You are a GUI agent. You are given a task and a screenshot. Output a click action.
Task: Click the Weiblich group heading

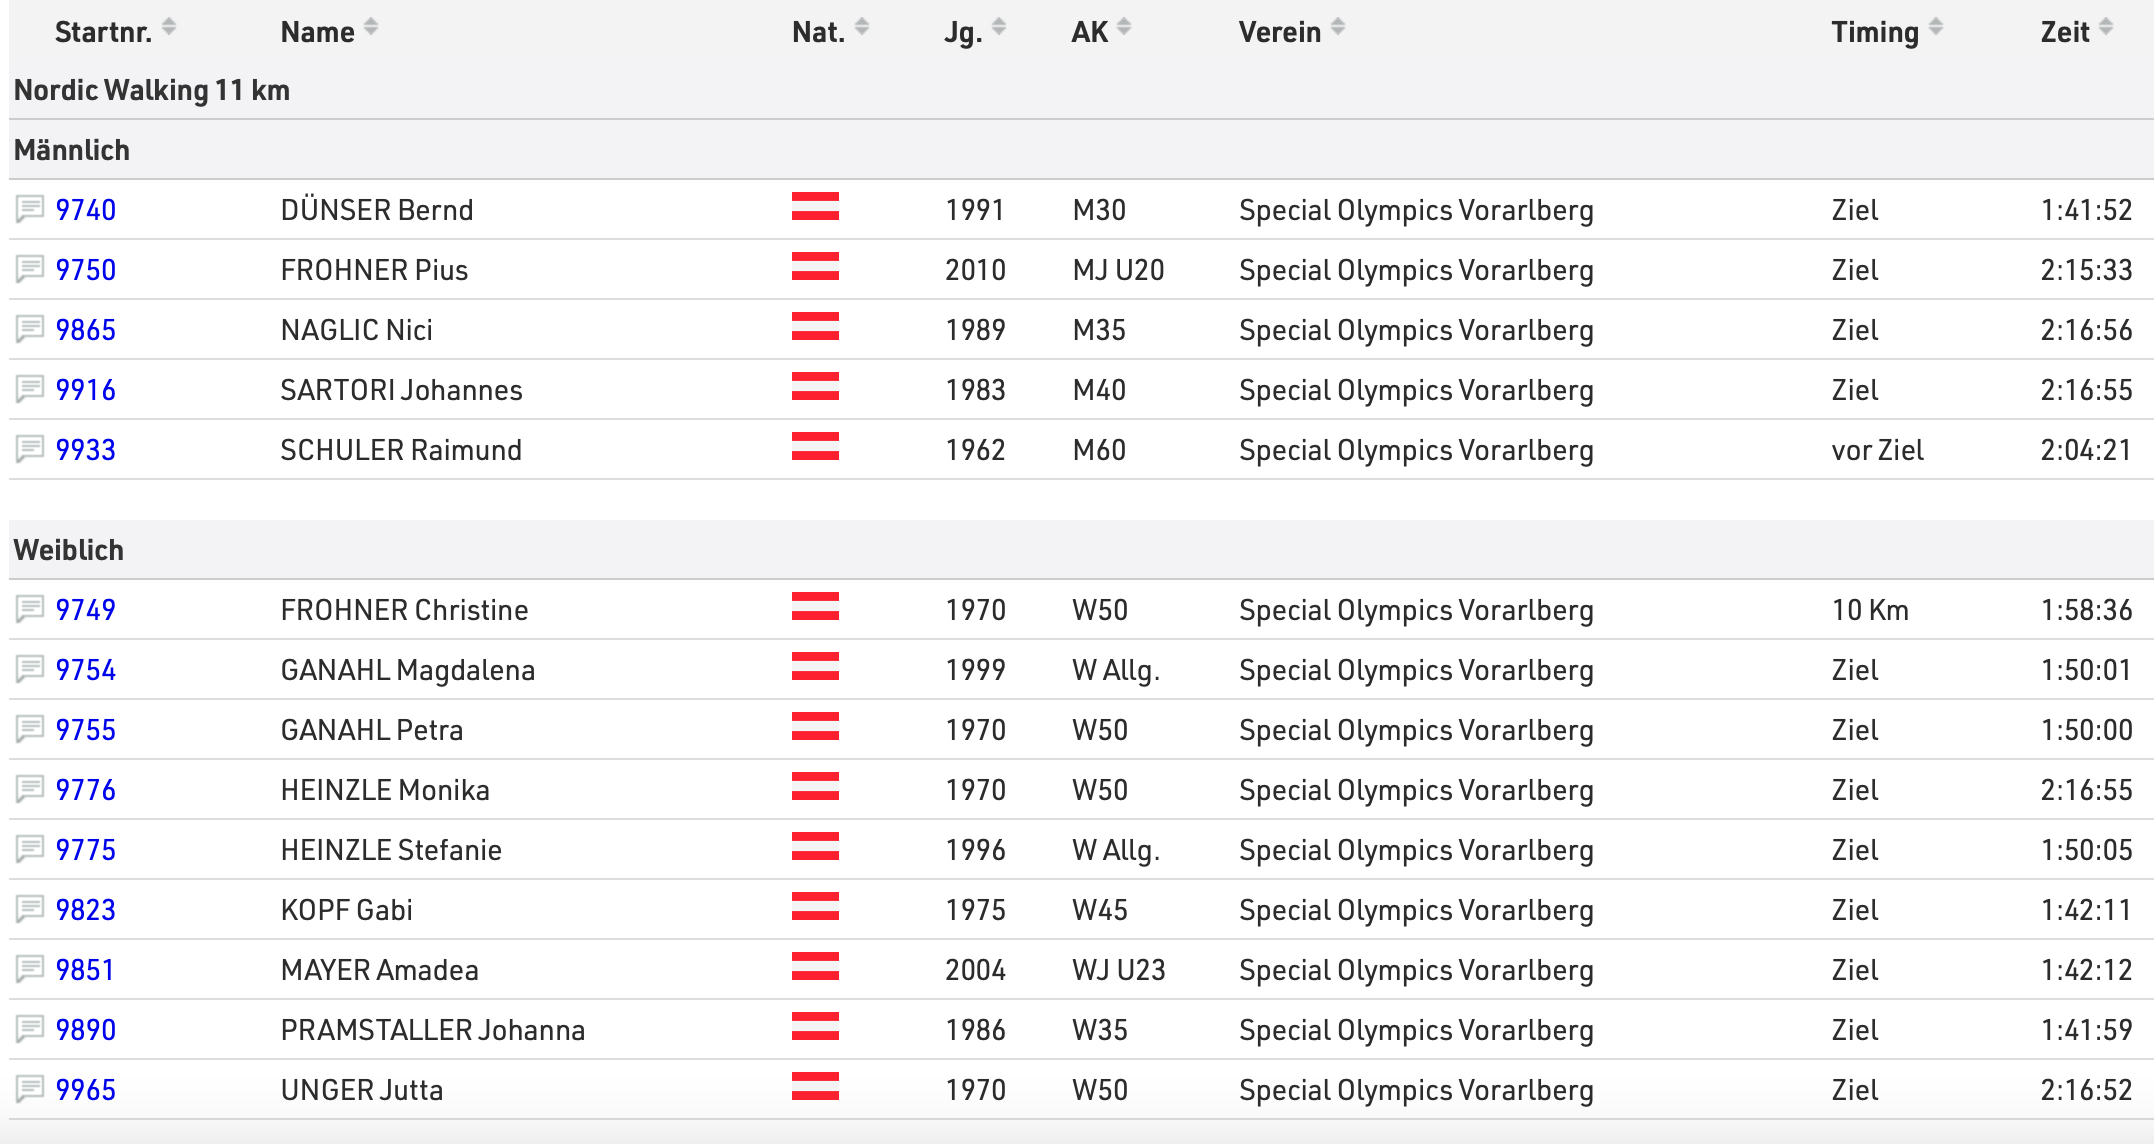coord(69,550)
